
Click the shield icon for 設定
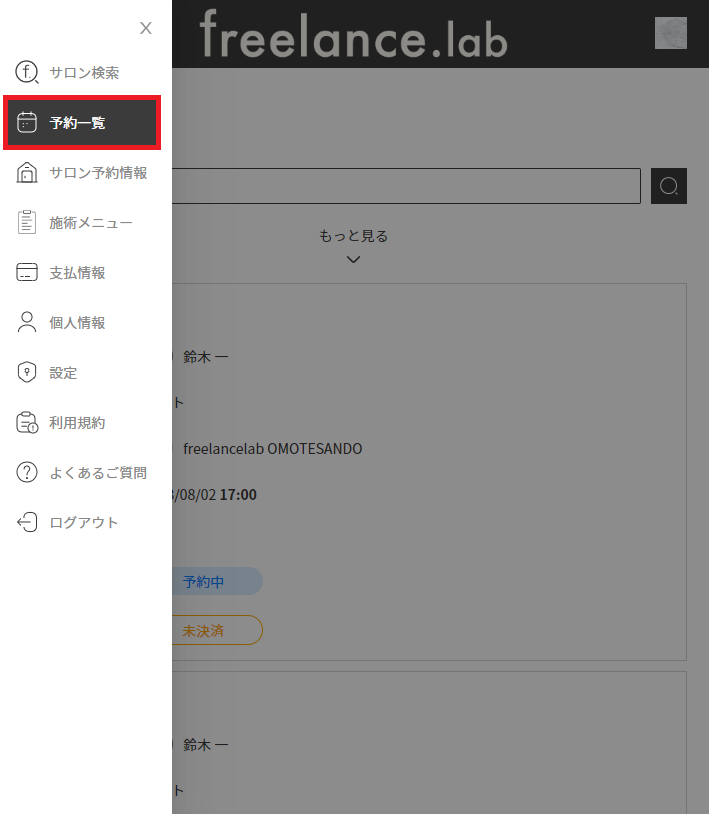pos(27,373)
